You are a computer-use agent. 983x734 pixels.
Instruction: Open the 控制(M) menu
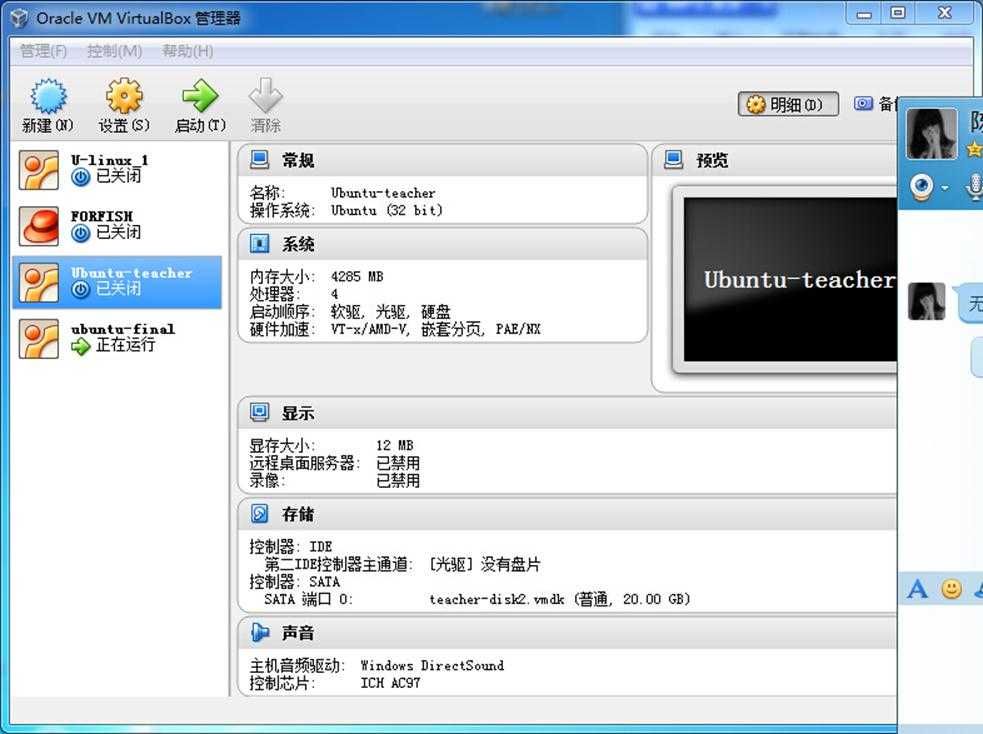coord(115,51)
